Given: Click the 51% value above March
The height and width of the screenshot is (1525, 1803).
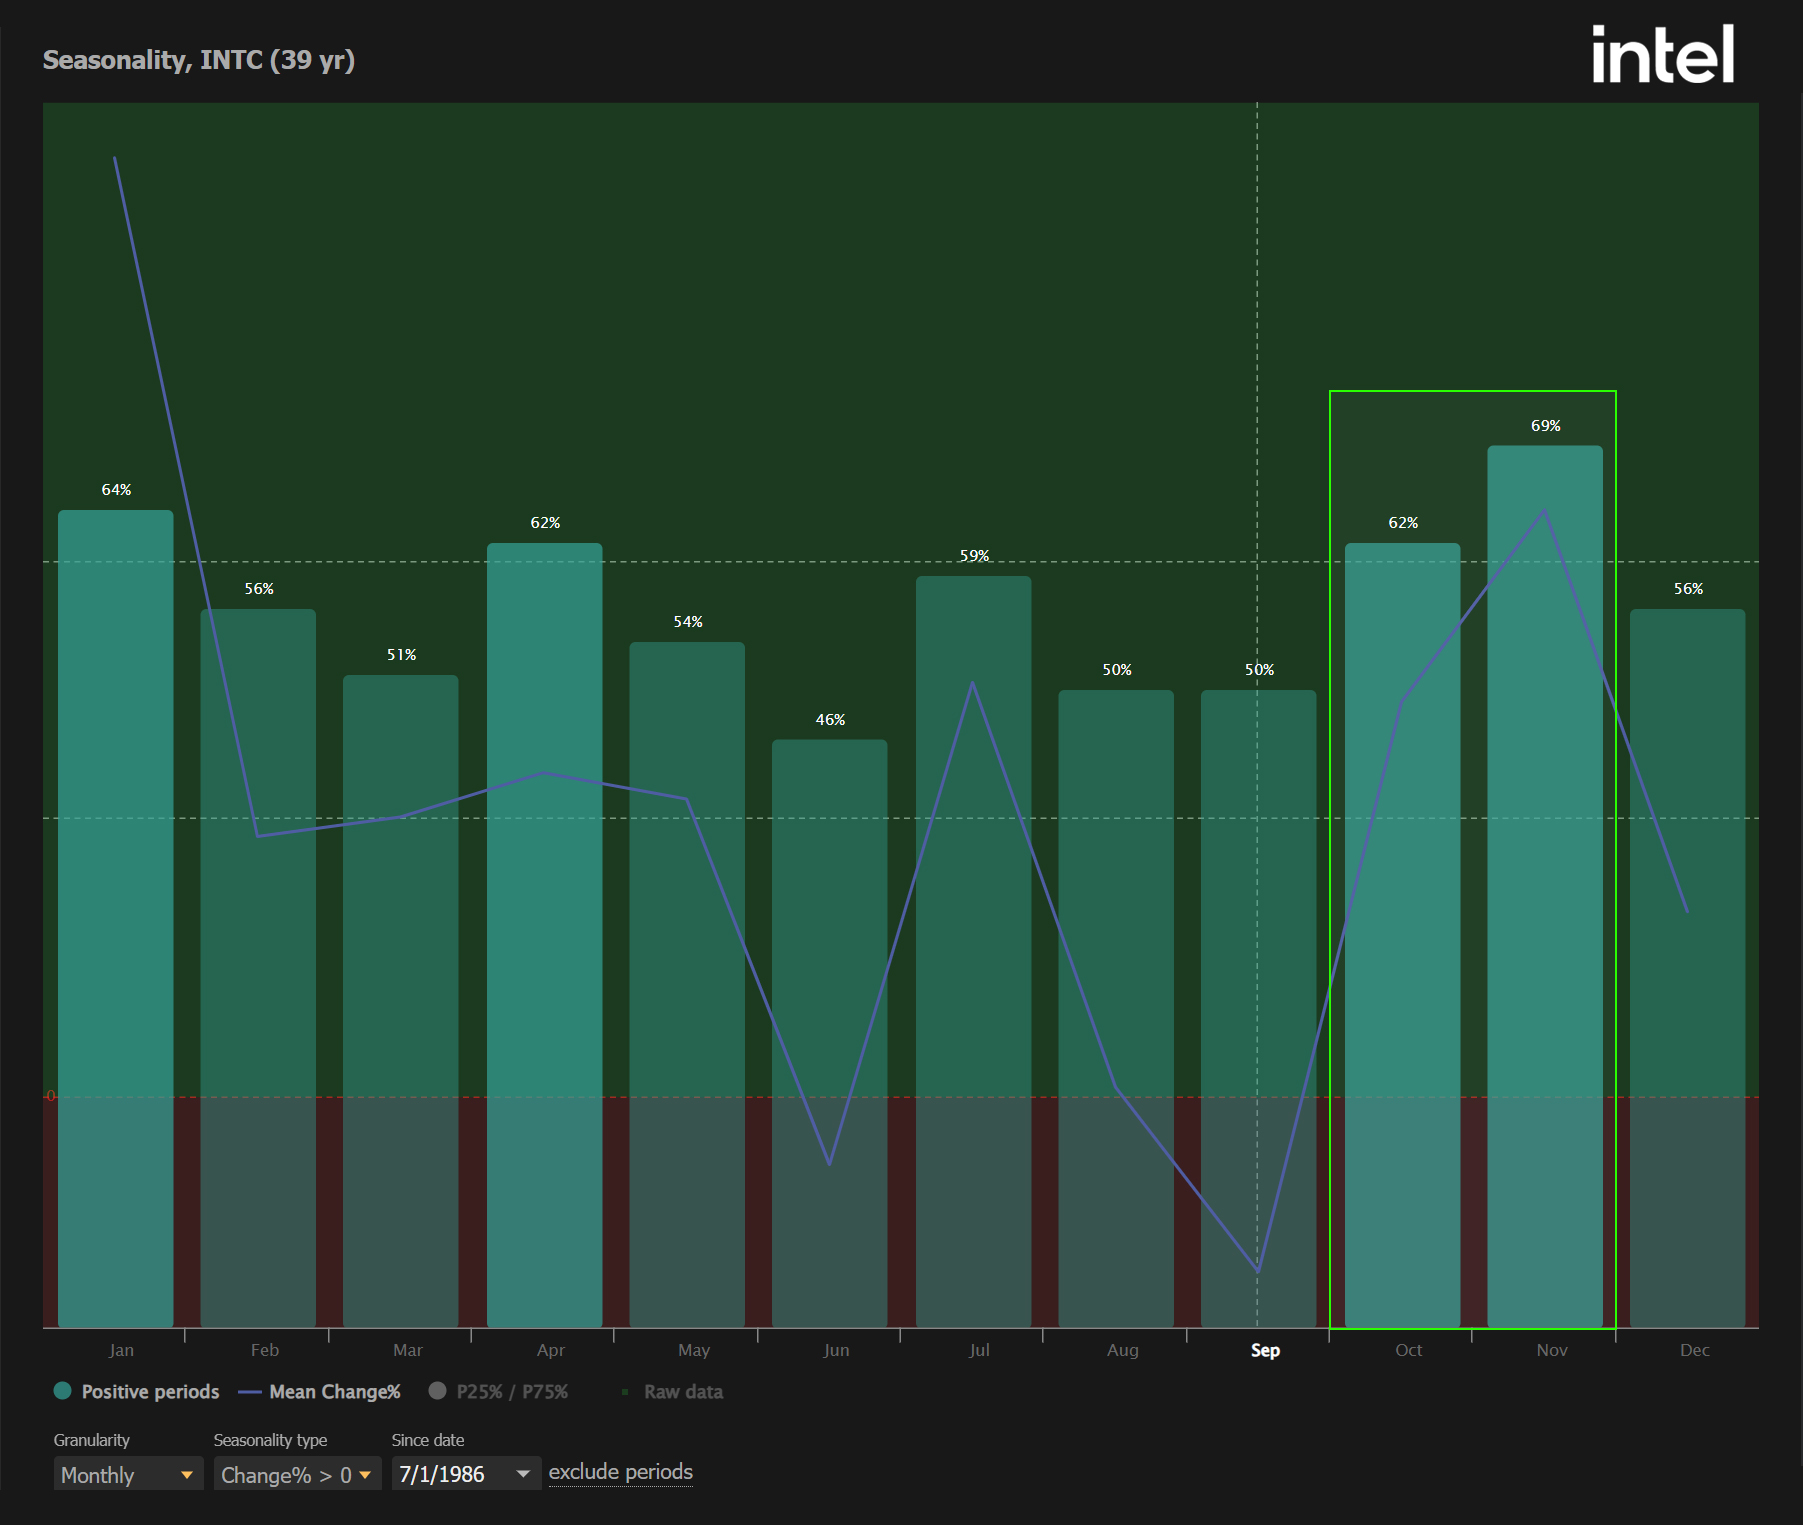Looking at the screenshot, I should click(x=402, y=654).
